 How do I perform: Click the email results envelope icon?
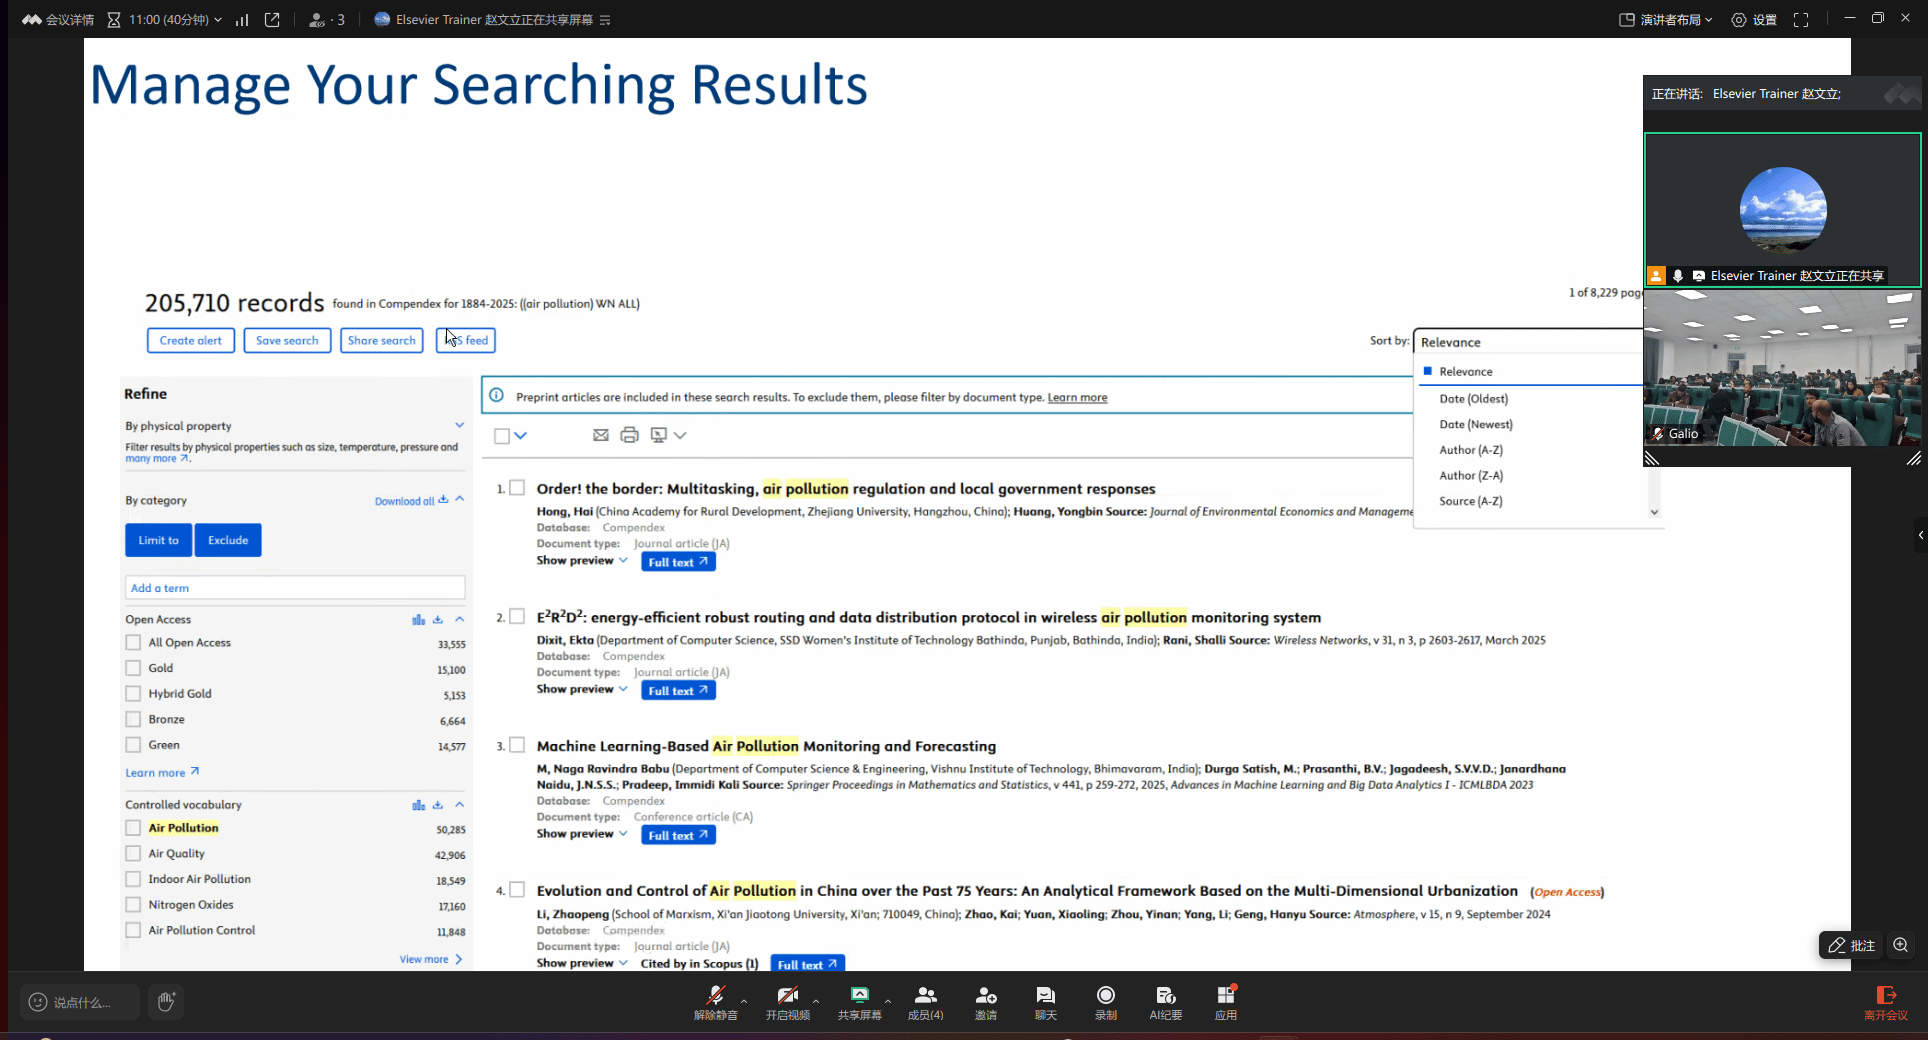tap(600, 435)
